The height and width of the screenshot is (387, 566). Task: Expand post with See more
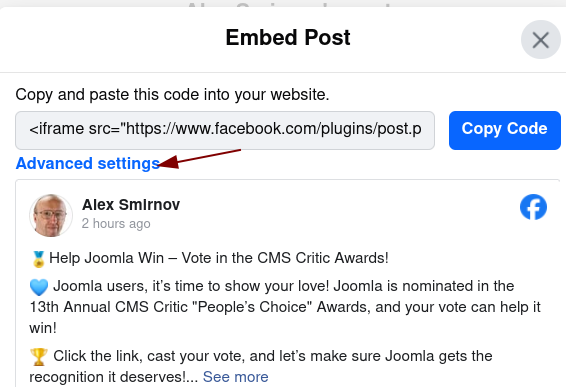[236, 377]
